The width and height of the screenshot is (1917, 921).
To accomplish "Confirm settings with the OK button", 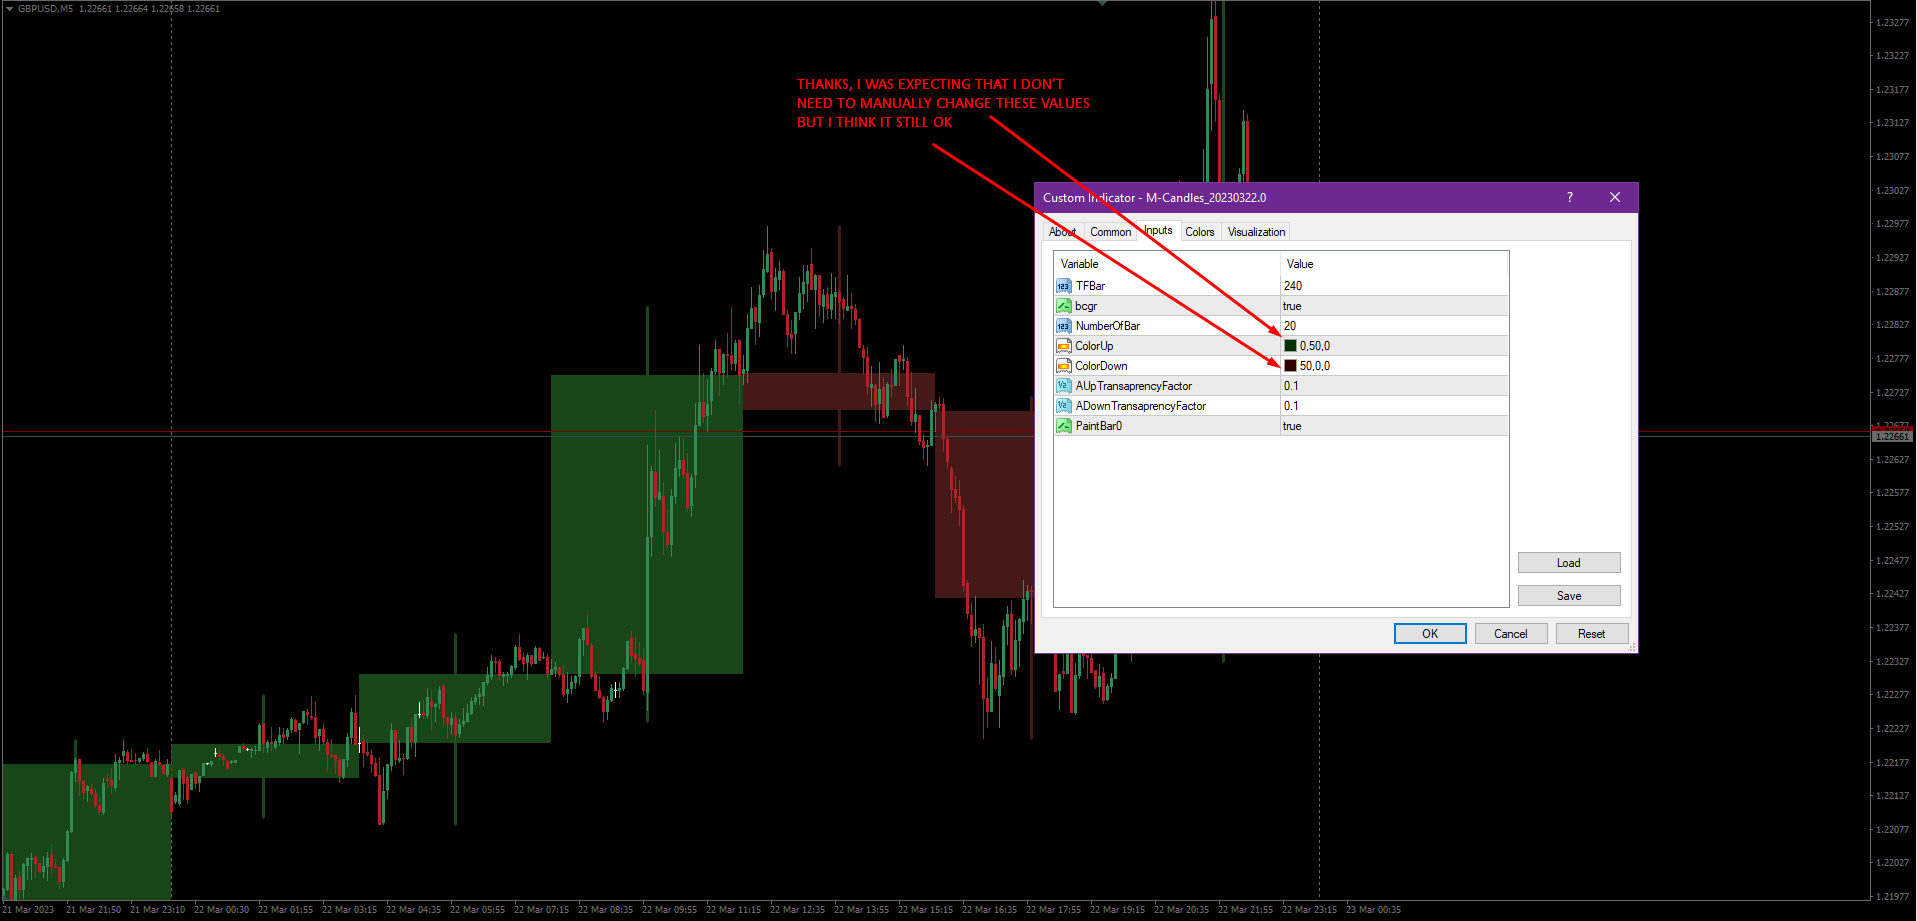I will tap(1430, 634).
